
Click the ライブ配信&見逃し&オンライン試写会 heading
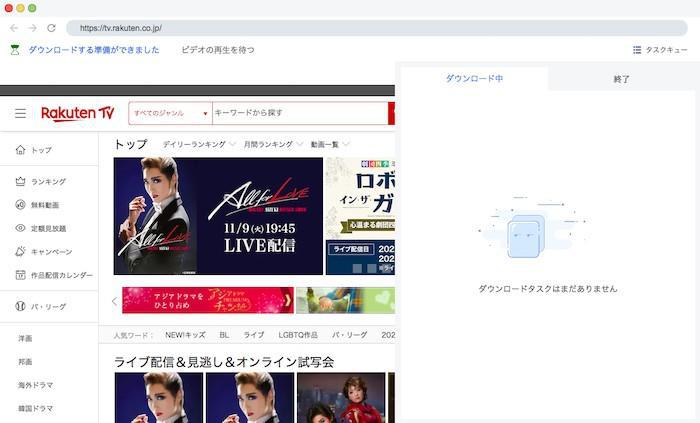[224, 362]
